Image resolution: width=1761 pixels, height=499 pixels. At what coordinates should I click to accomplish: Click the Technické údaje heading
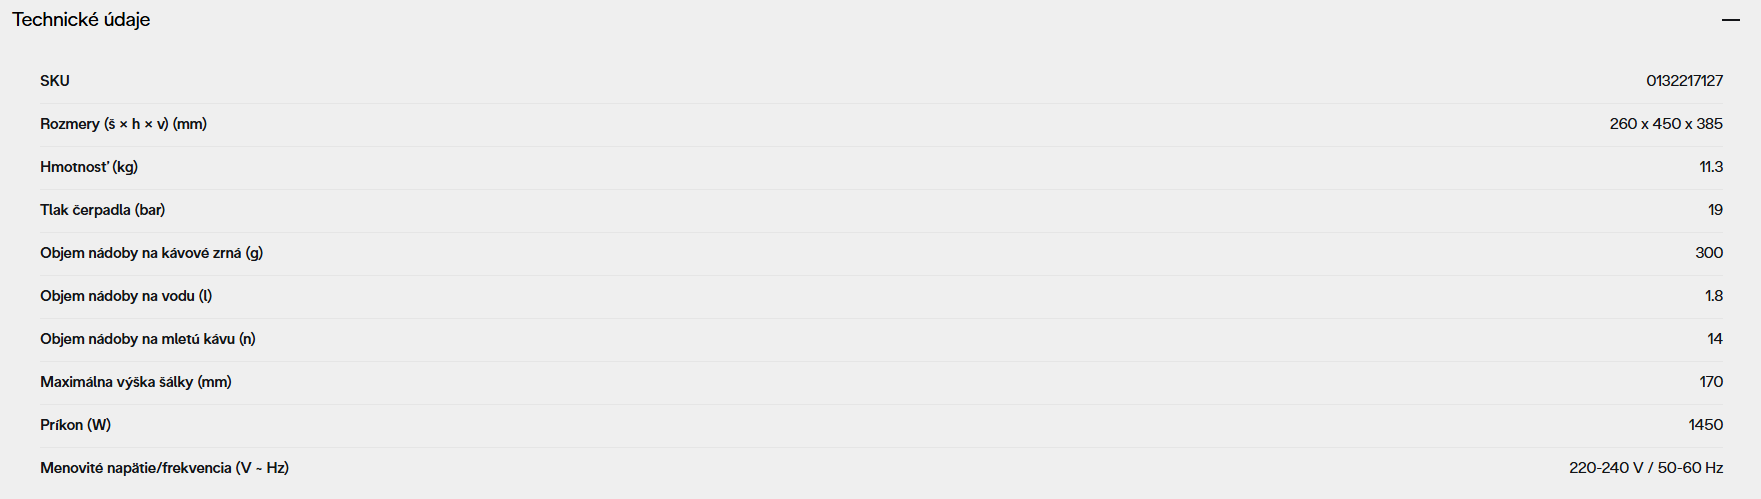(x=81, y=20)
